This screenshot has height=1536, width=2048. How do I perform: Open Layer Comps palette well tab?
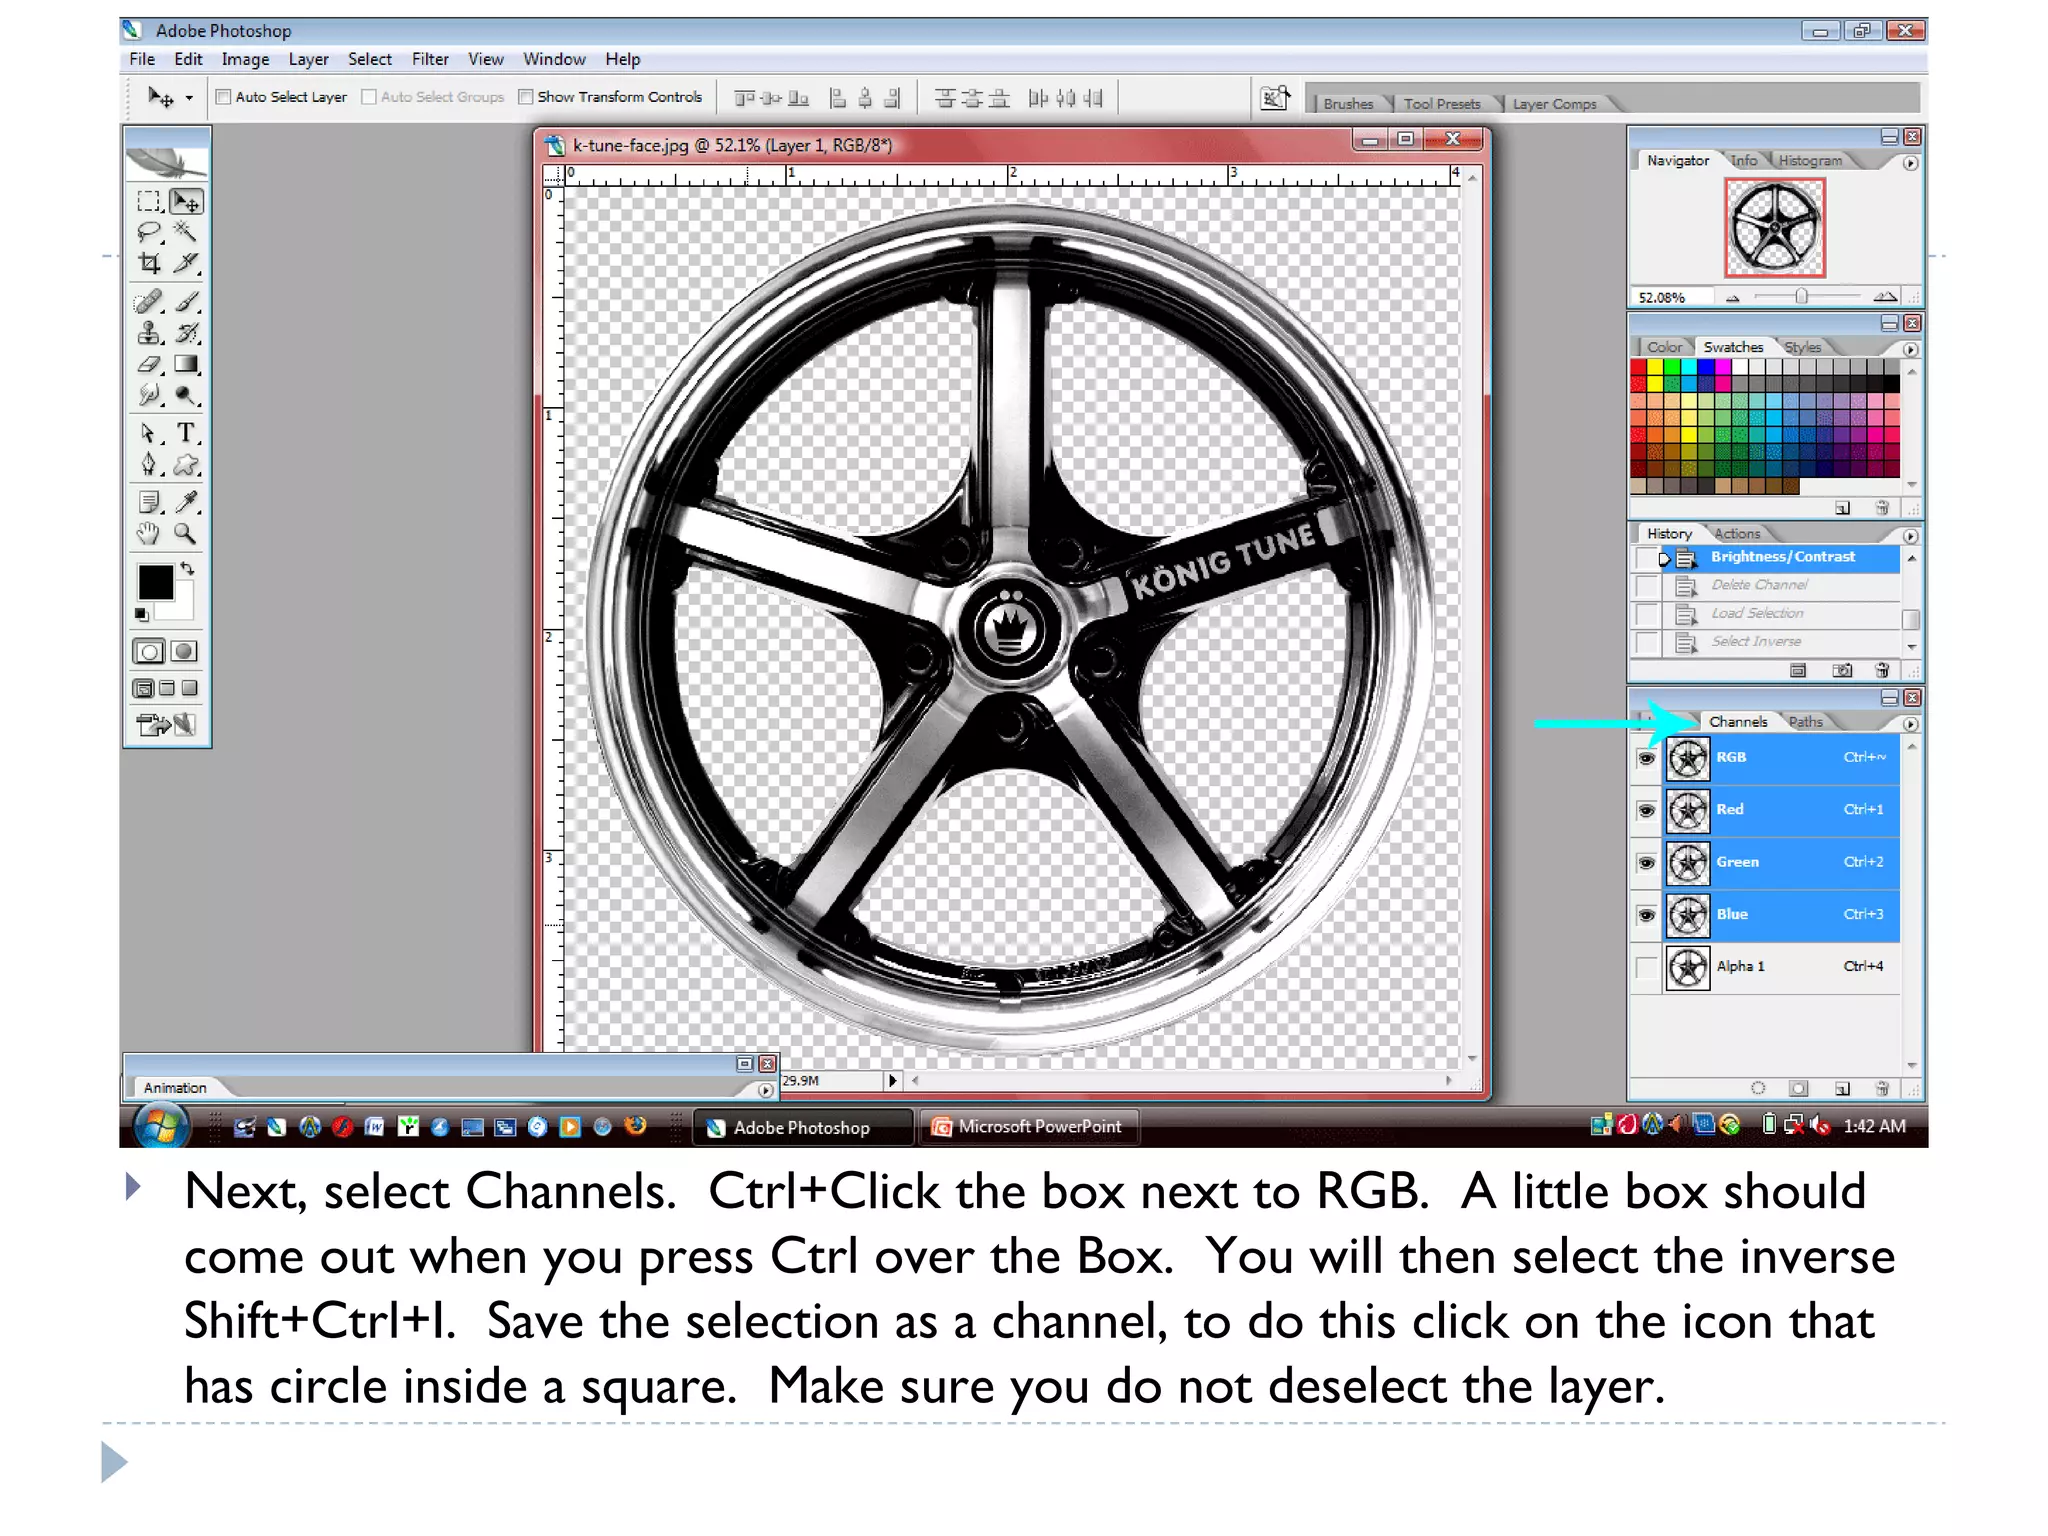[1554, 104]
